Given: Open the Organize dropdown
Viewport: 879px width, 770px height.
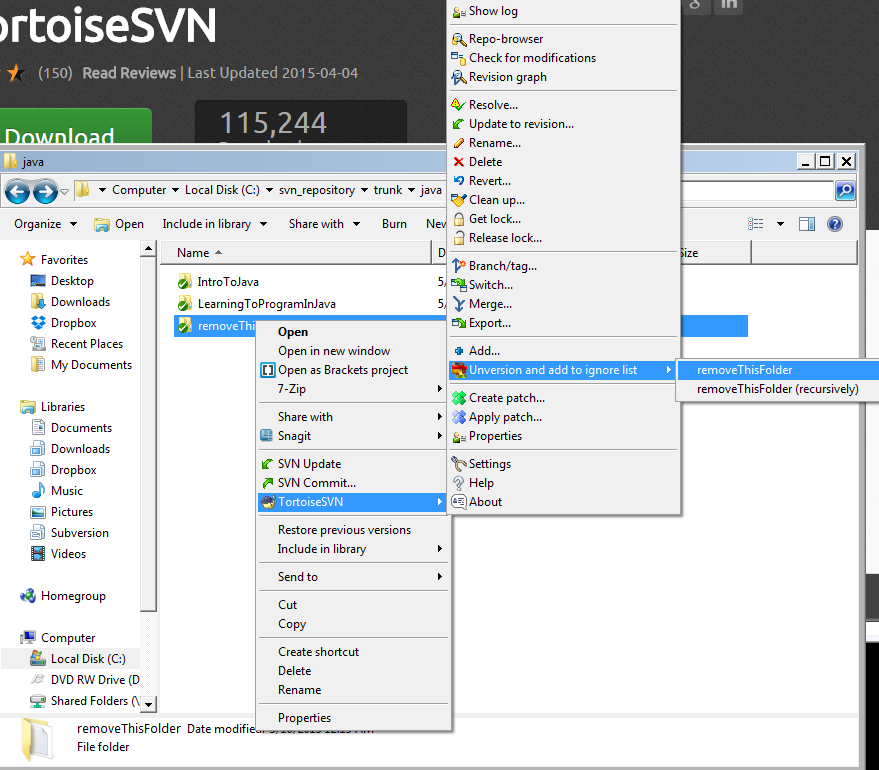Looking at the screenshot, I should (45, 224).
